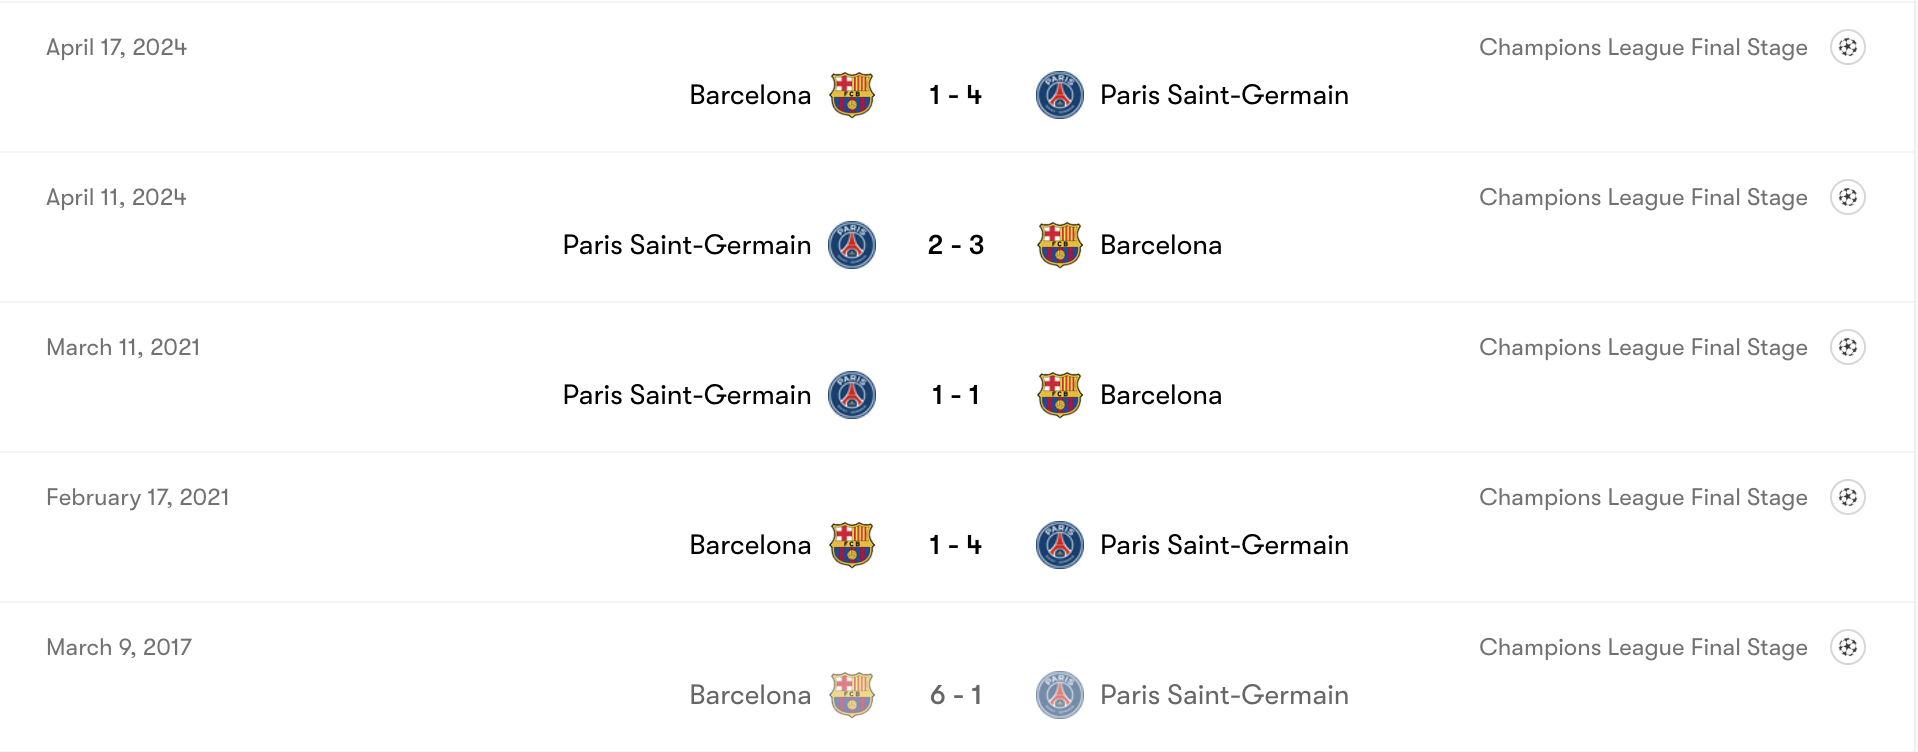Screen dimensions: 1918x752
Task: Click Champions League ball icon for April 17, 2024
Action: pos(1848,47)
